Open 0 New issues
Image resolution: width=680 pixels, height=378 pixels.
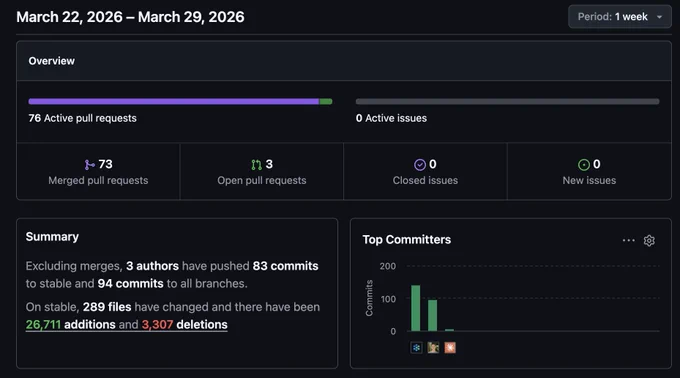click(589, 172)
